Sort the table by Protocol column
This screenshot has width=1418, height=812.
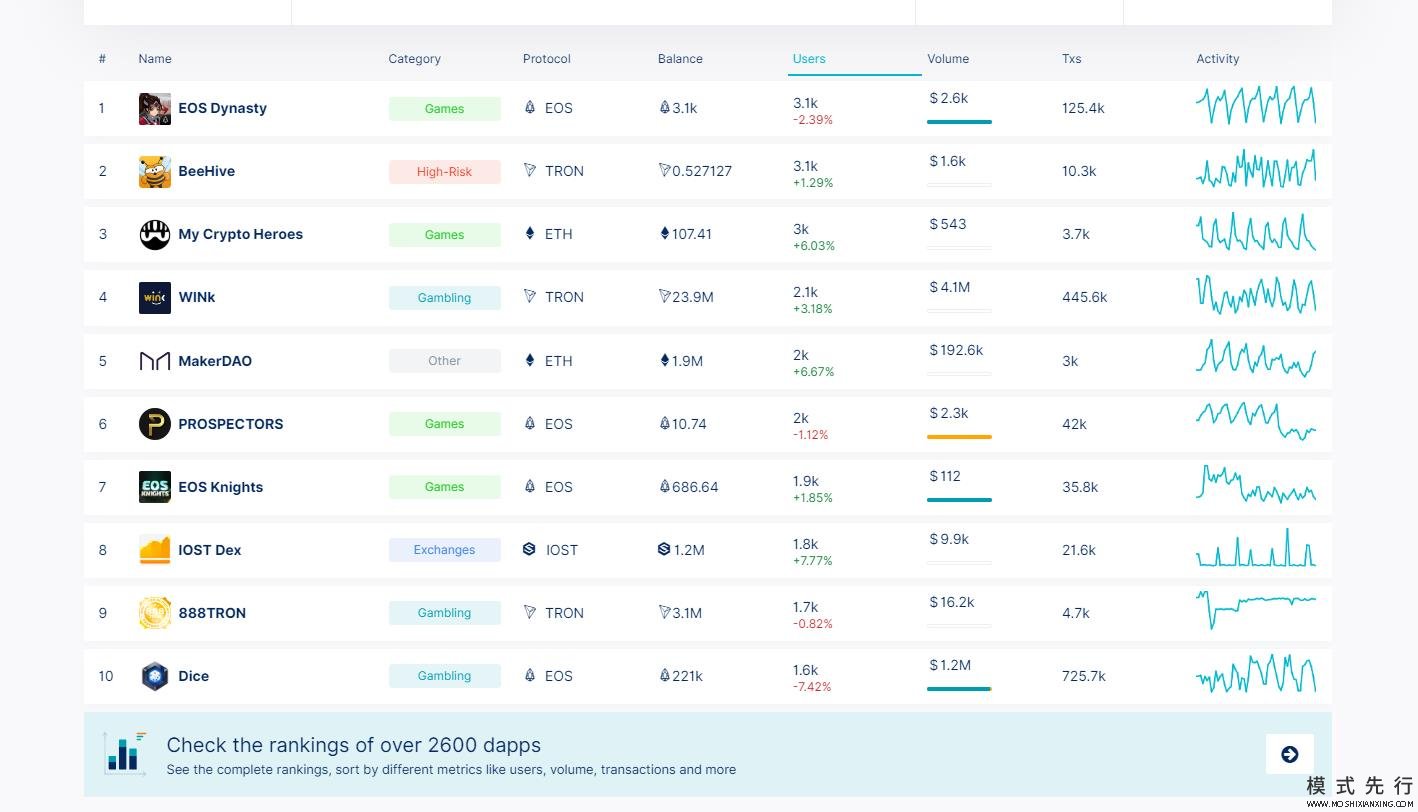547,59
